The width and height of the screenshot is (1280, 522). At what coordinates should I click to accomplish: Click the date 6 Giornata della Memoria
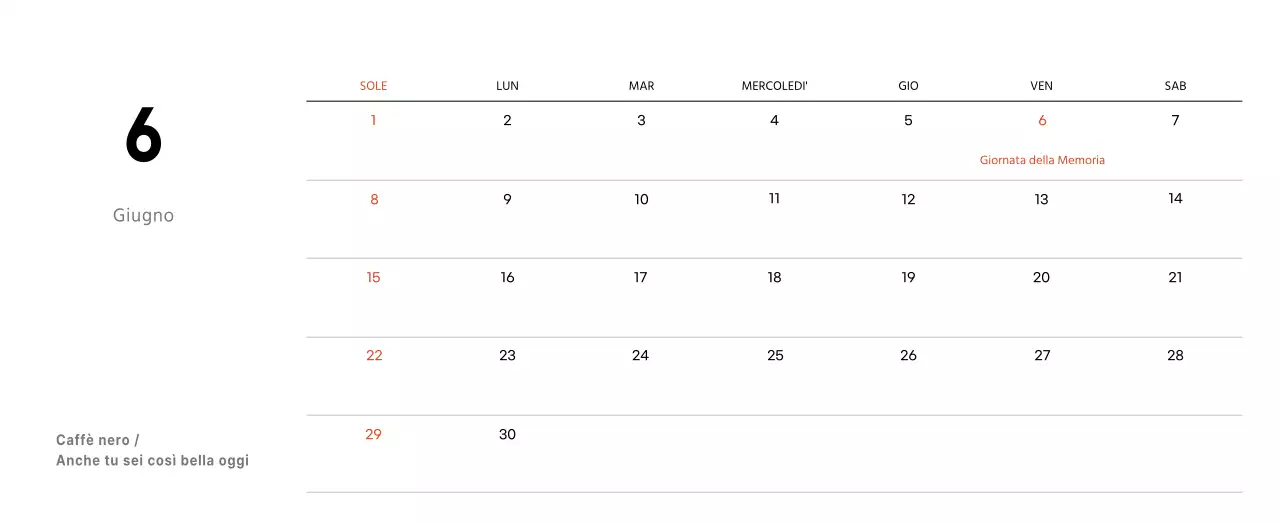1042,120
